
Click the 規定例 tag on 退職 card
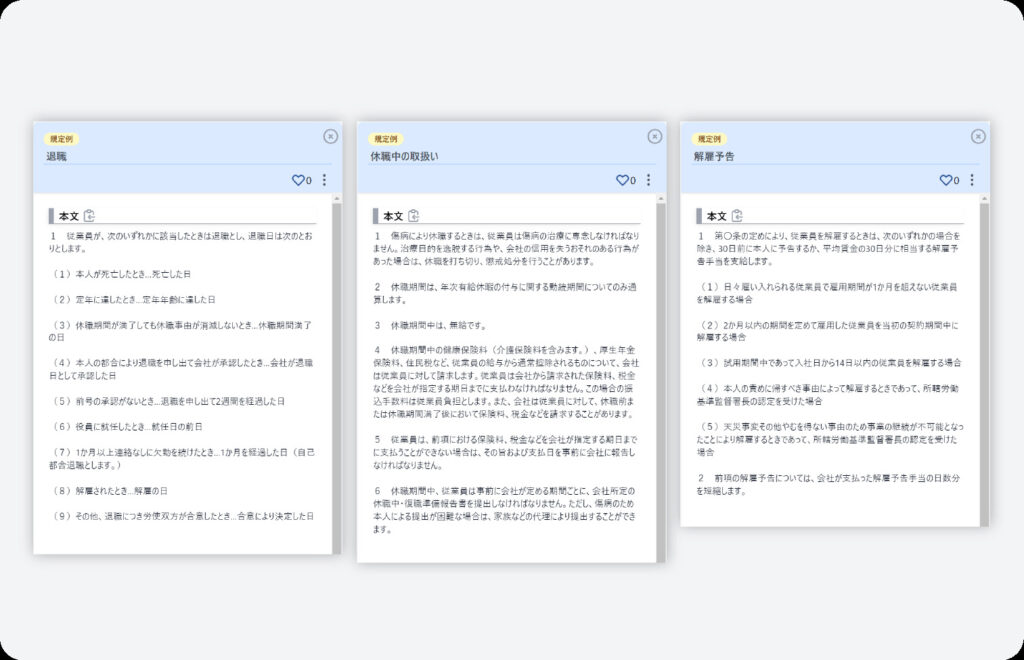click(x=62, y=139)
